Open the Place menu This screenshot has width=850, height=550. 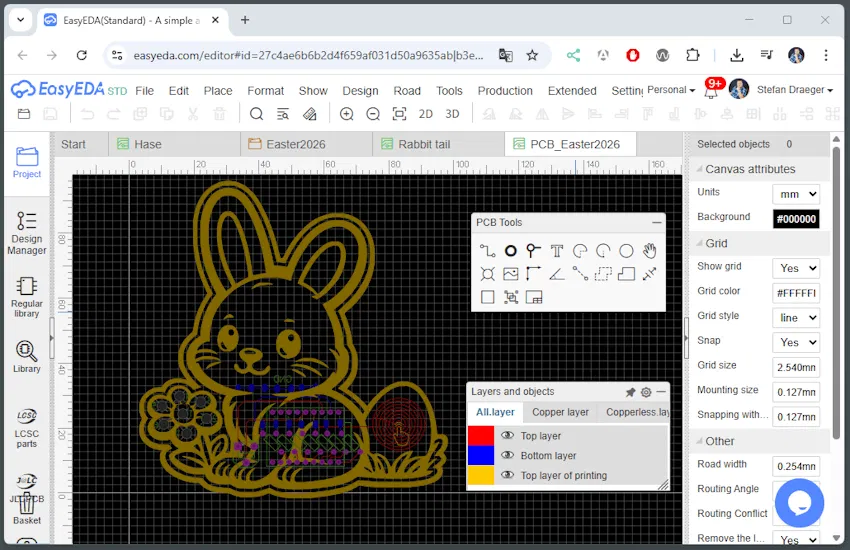pyautogui.click(x=218, y=90)
